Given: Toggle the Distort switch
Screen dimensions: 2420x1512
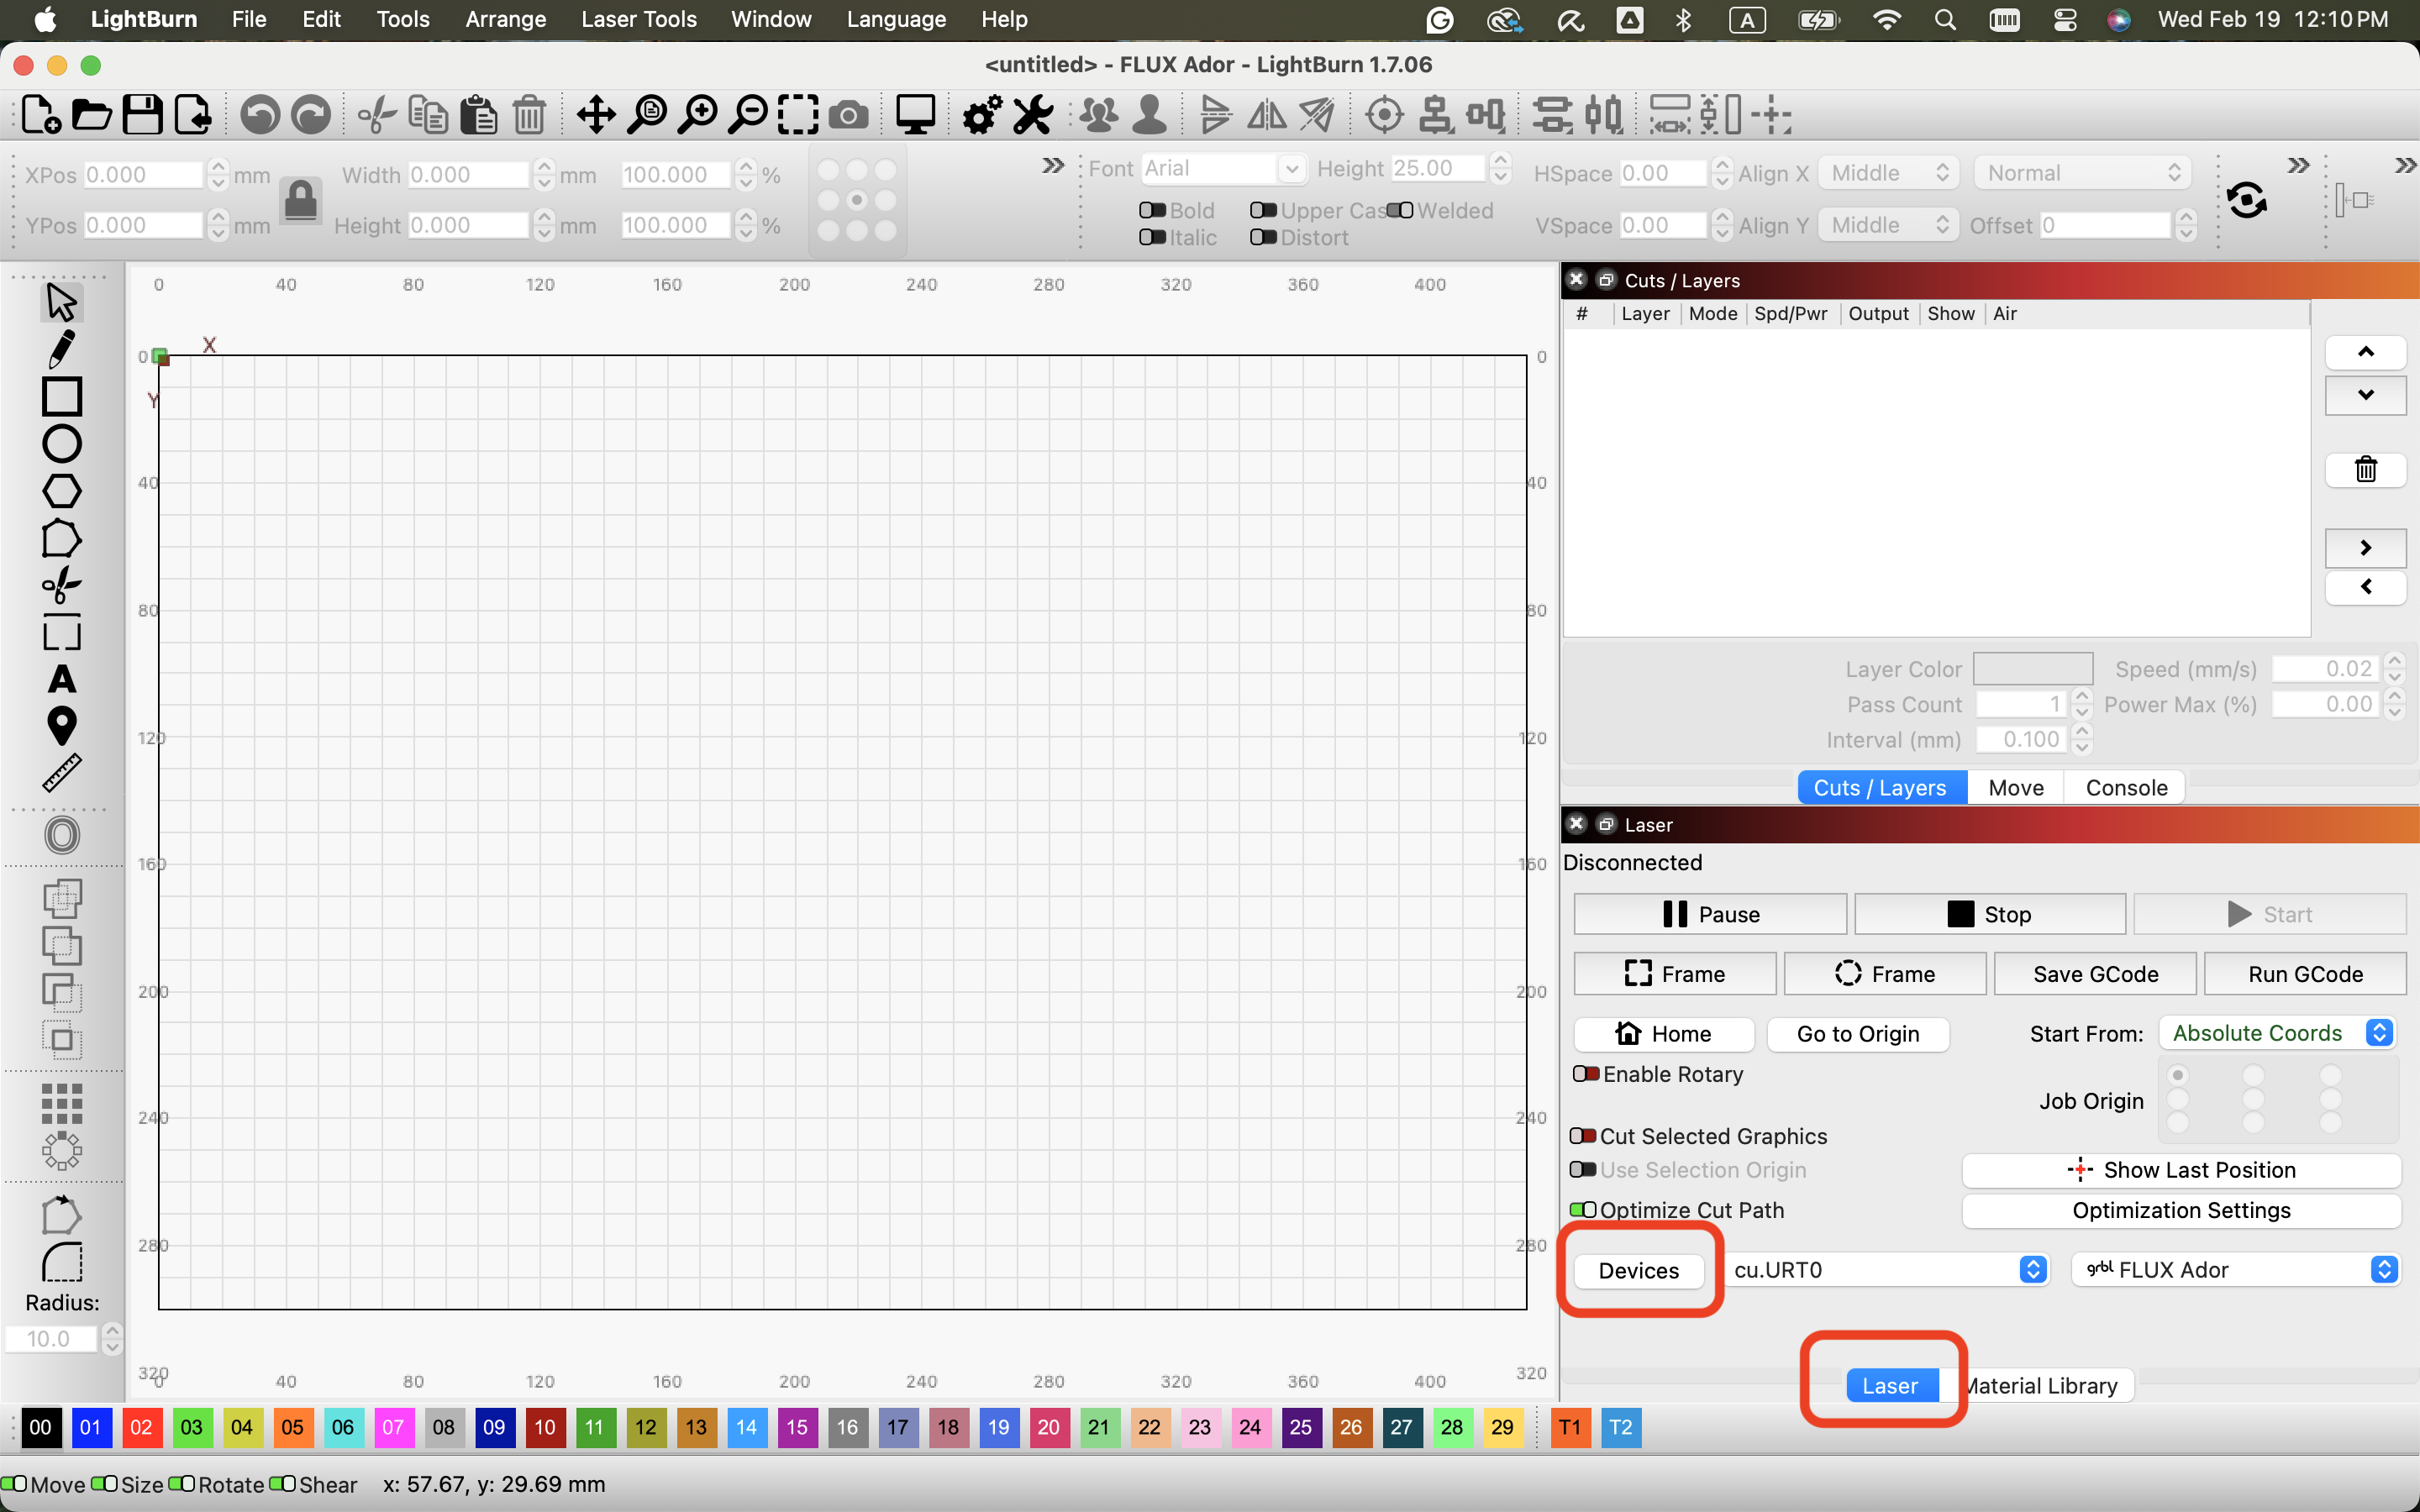Looking at the screenshot, I should coord(1263,237).
